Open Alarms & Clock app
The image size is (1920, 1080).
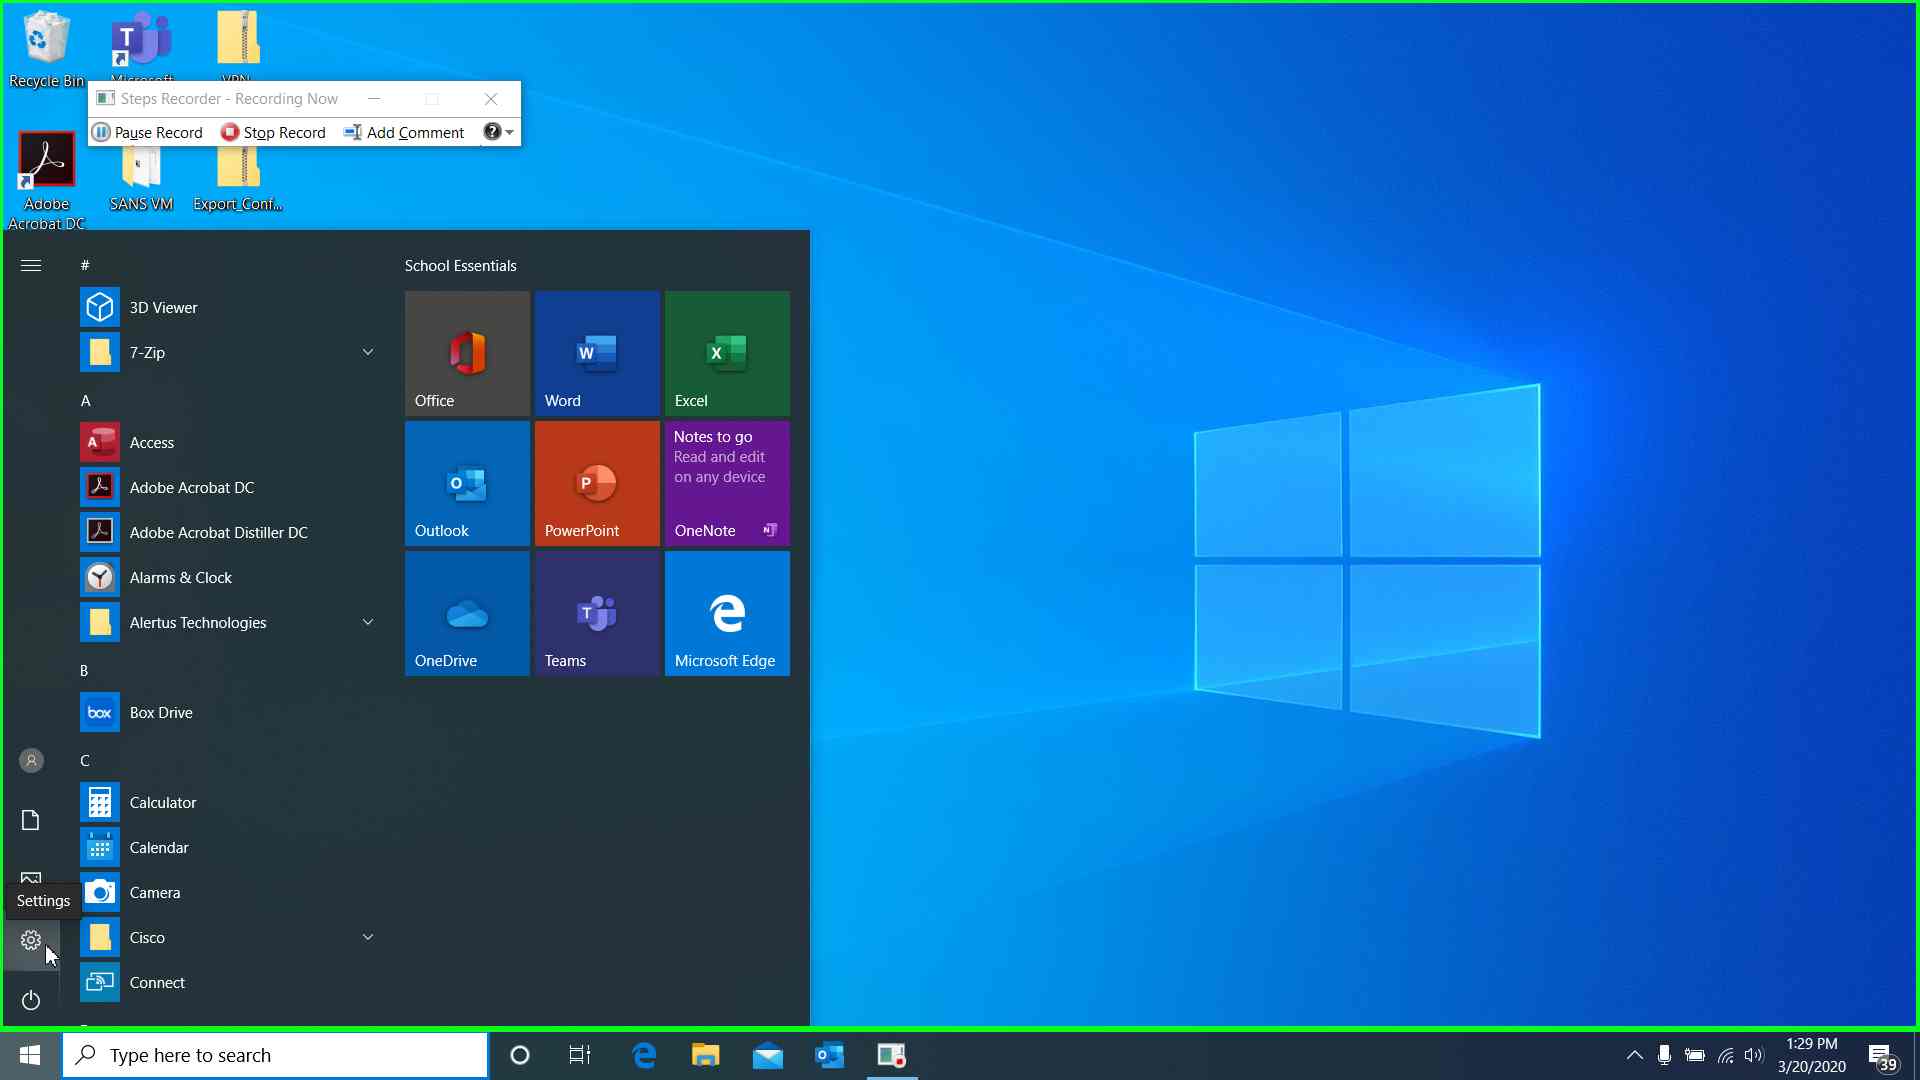[229, 577]
